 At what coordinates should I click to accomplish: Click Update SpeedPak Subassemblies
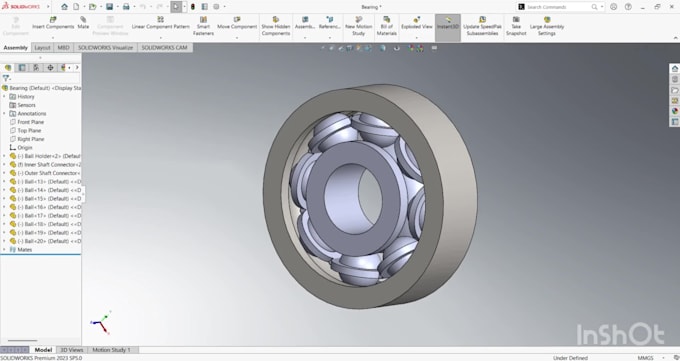tap(482, 26)
